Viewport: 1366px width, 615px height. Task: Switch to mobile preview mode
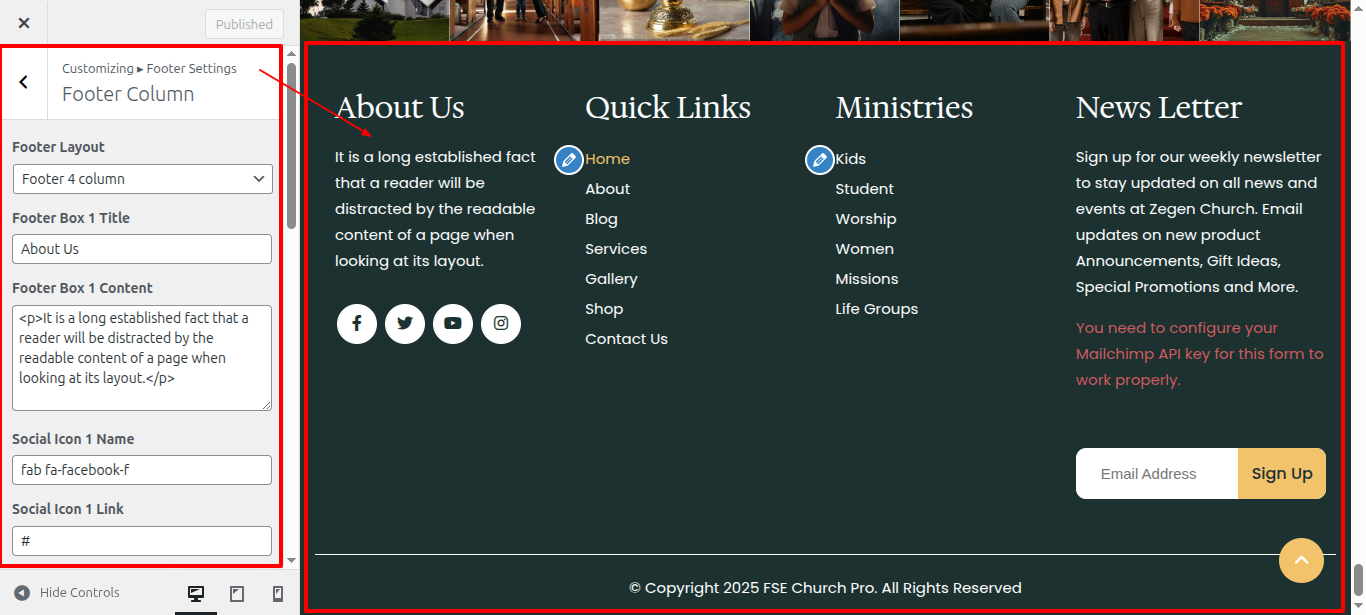click(x=278, y=593)
